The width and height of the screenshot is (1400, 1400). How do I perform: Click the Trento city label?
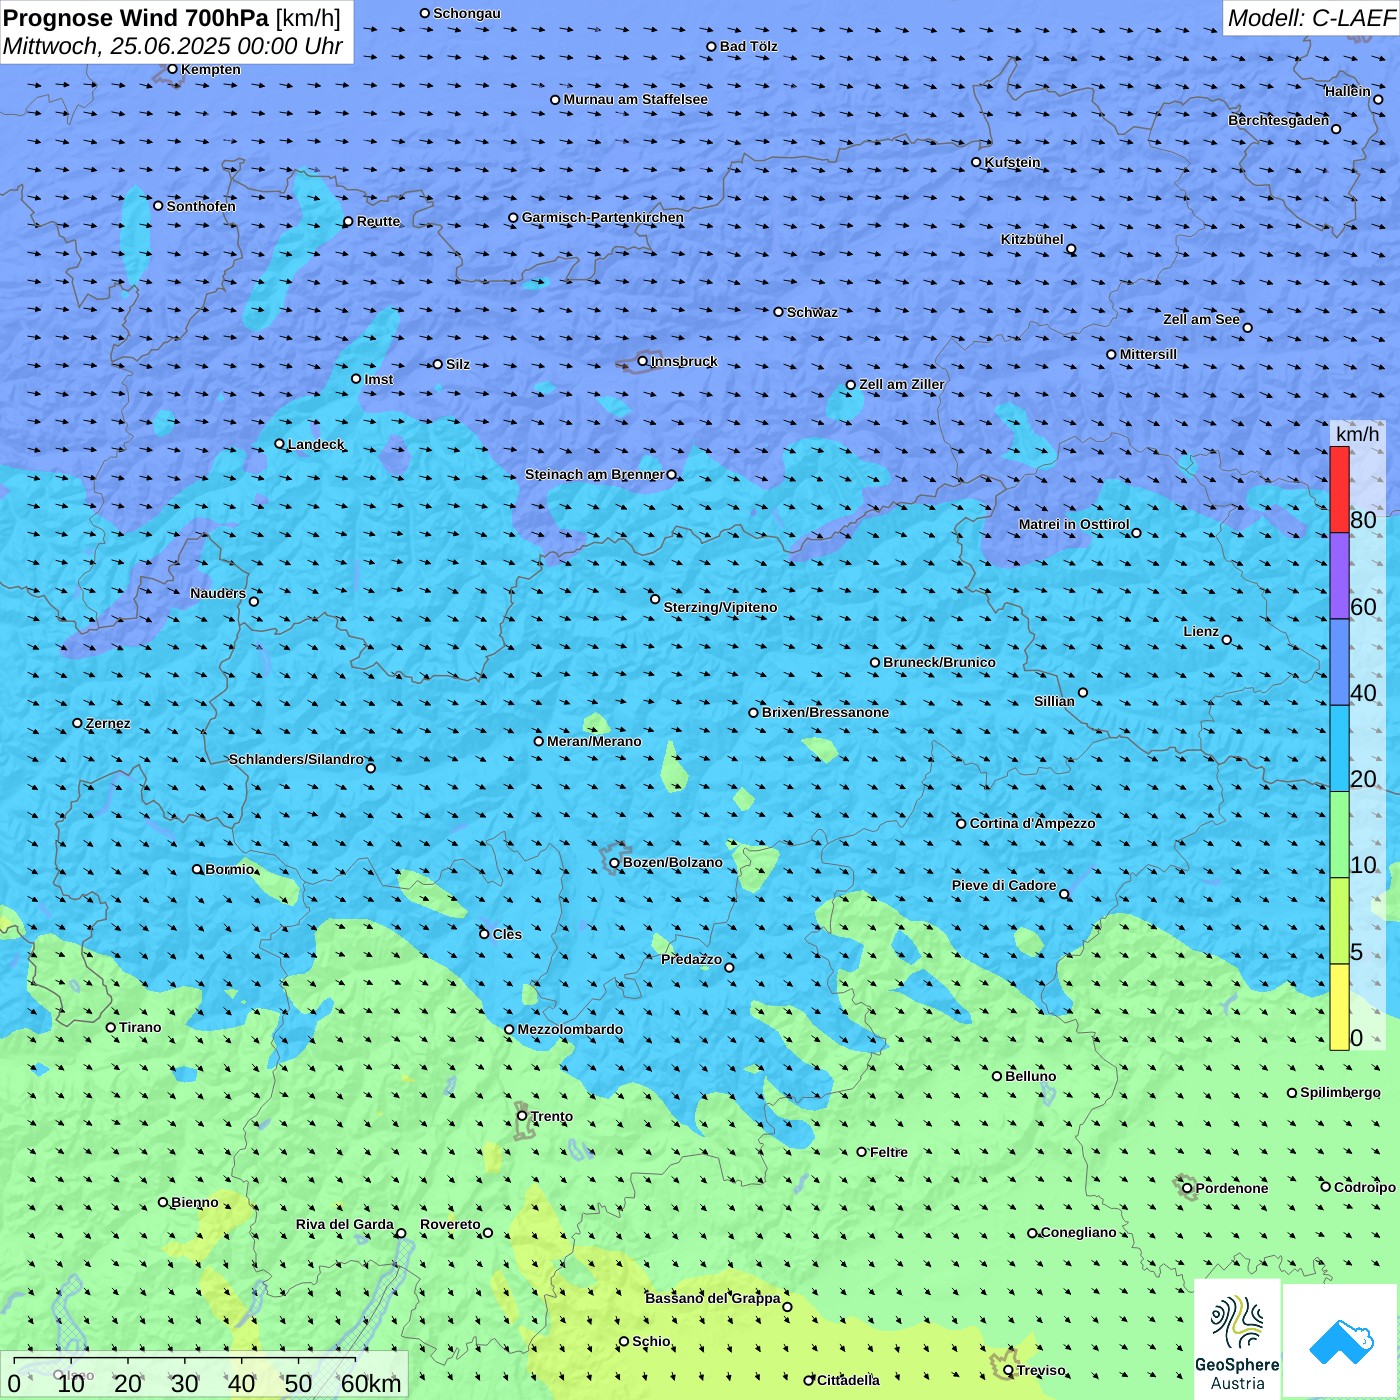click(552, 1116)
